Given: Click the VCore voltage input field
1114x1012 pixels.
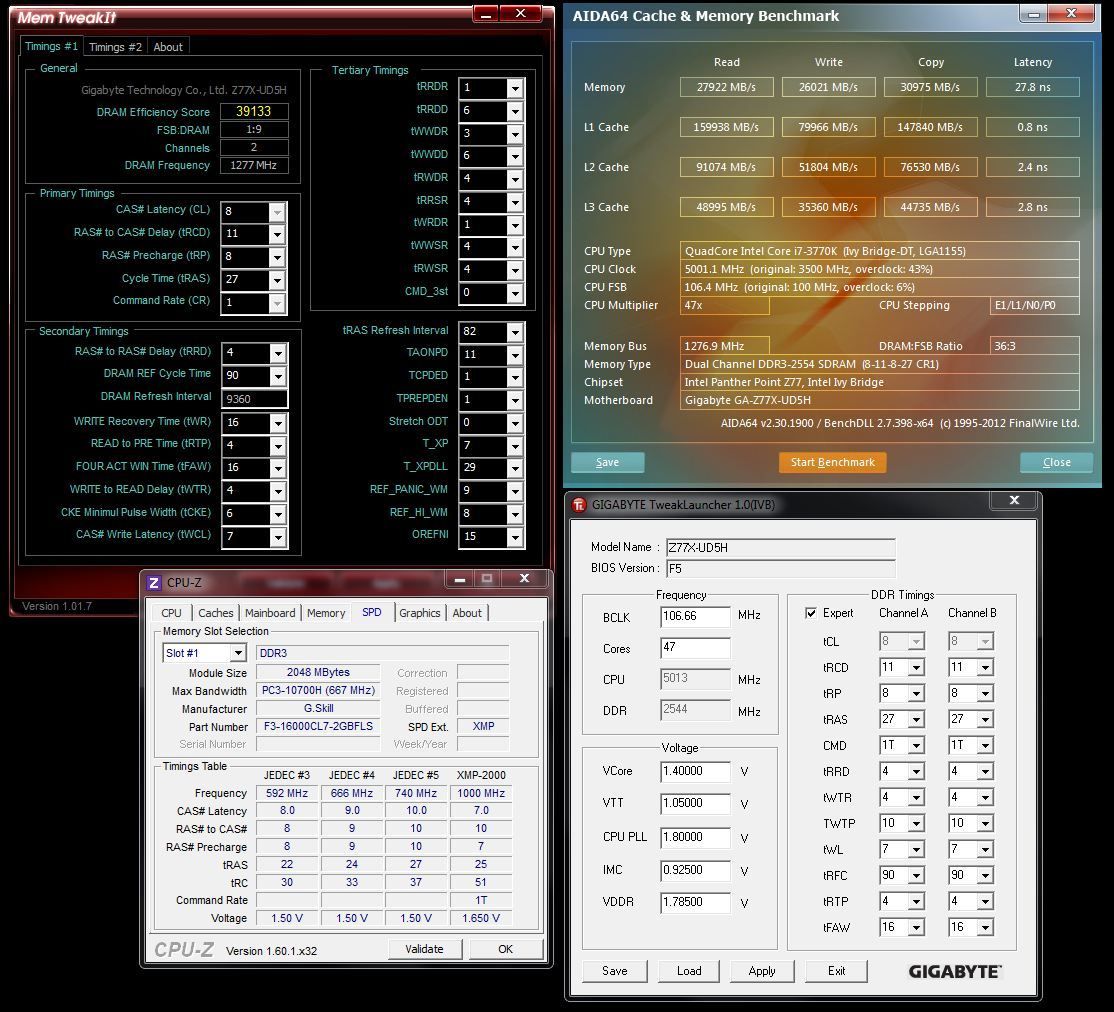Looking at the screenshot, I should click(x=695, y=771).
